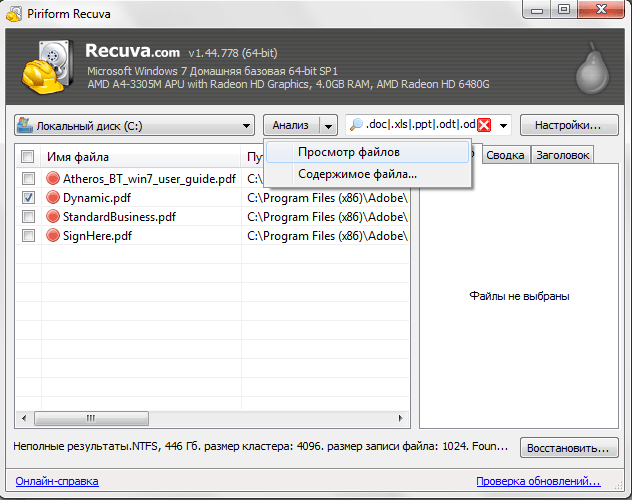Choose Просмотр файлов menu entry

pyautogui.click(x=367, y=152)
